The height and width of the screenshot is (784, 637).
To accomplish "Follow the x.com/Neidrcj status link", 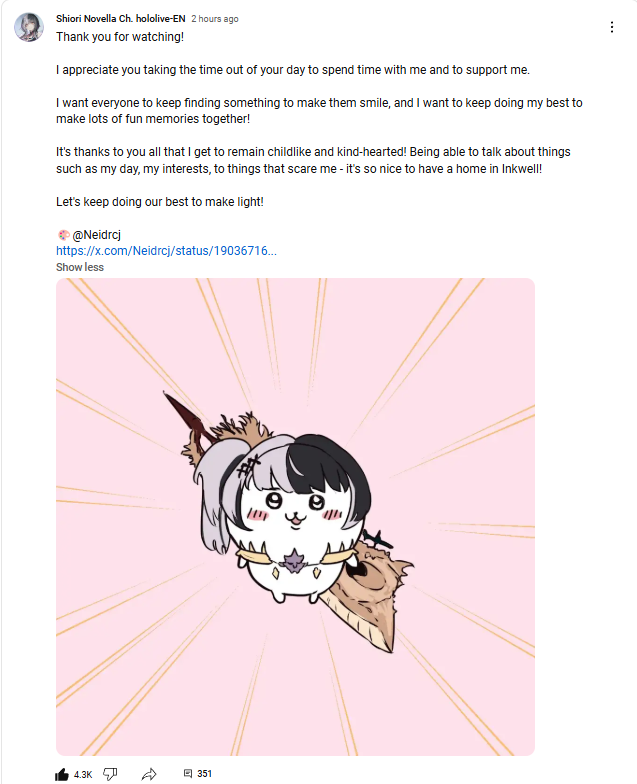I will 166,250.
